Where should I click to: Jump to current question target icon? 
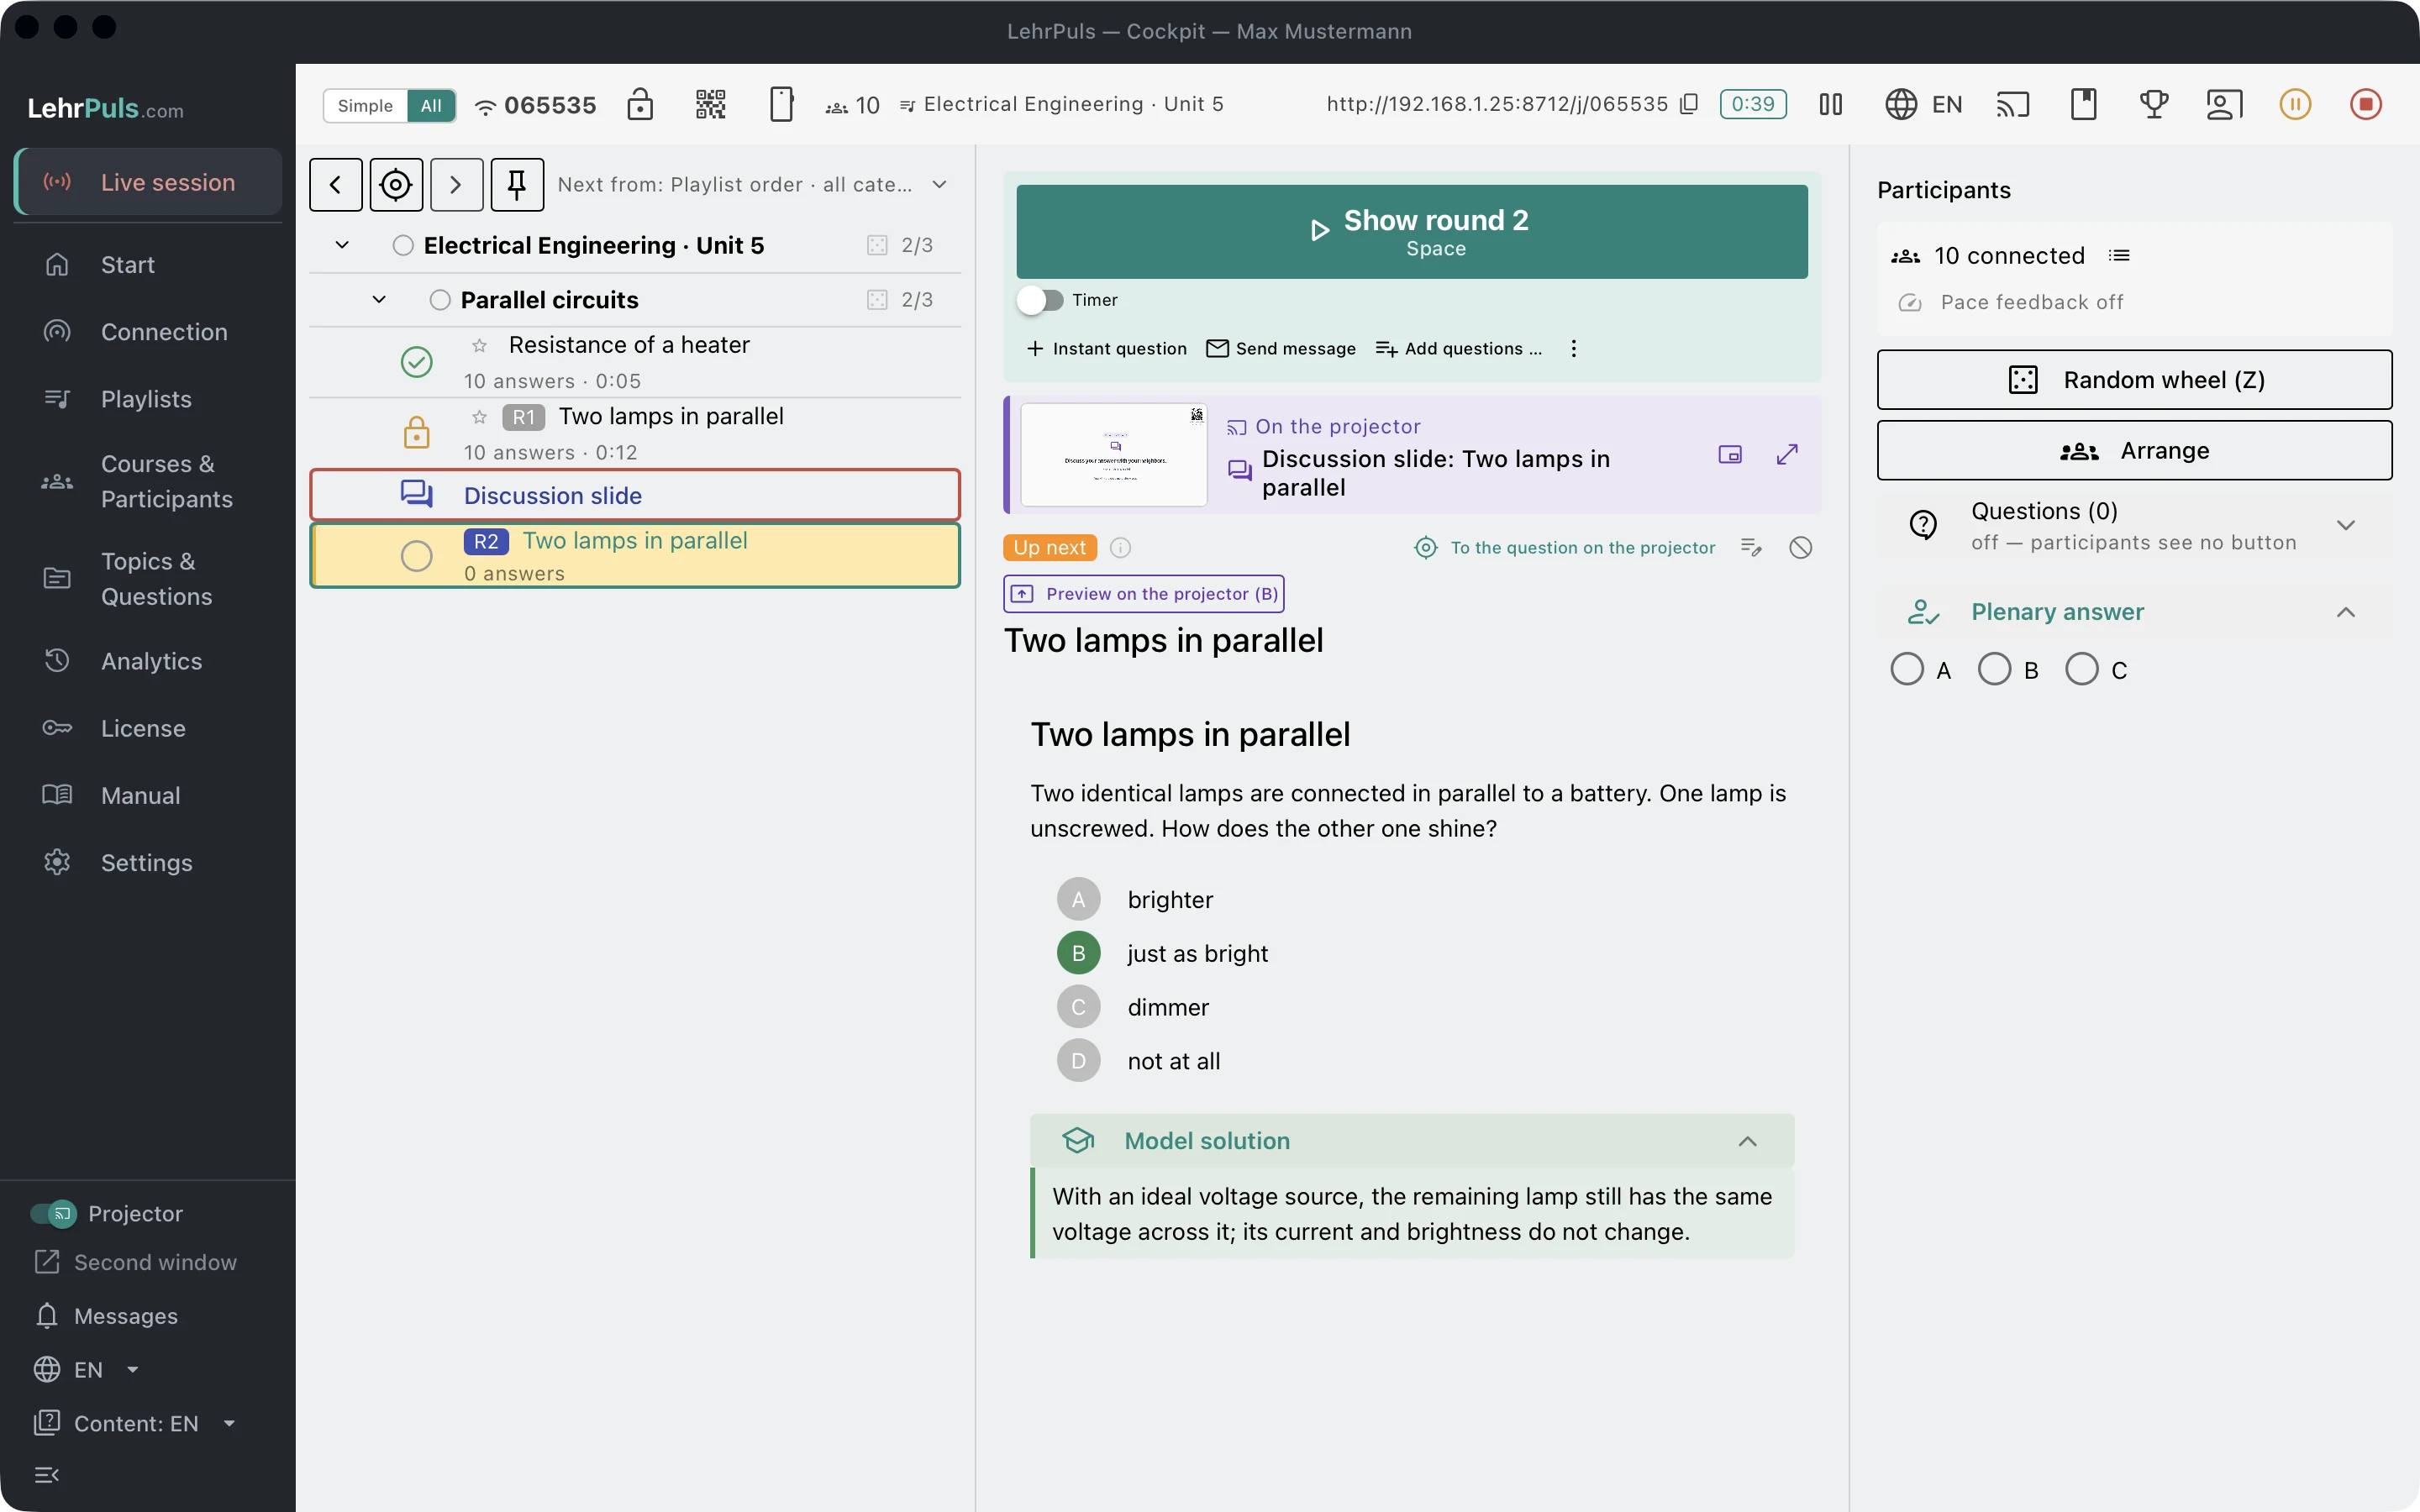396,184
